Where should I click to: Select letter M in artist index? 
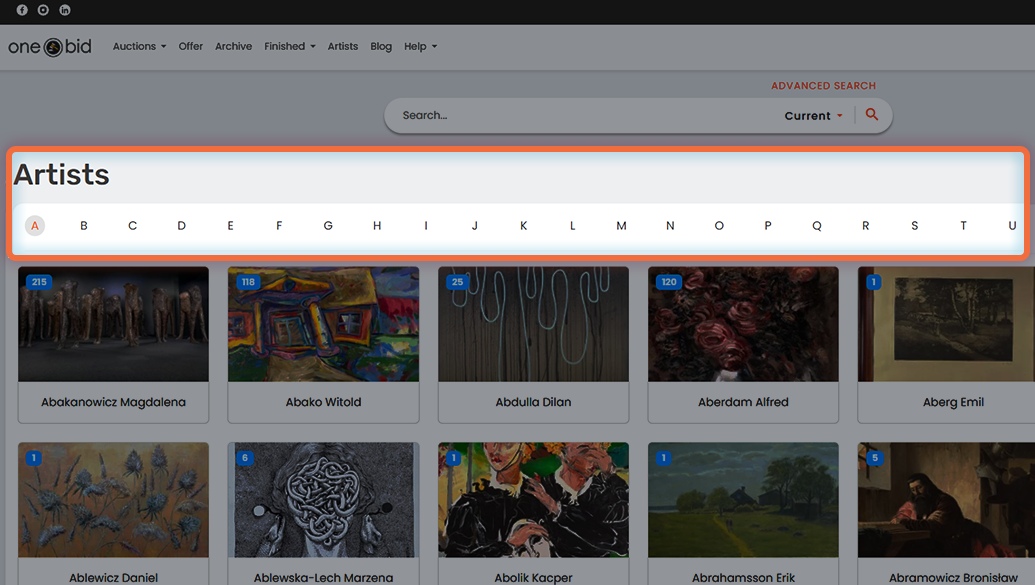pos(621,226)
